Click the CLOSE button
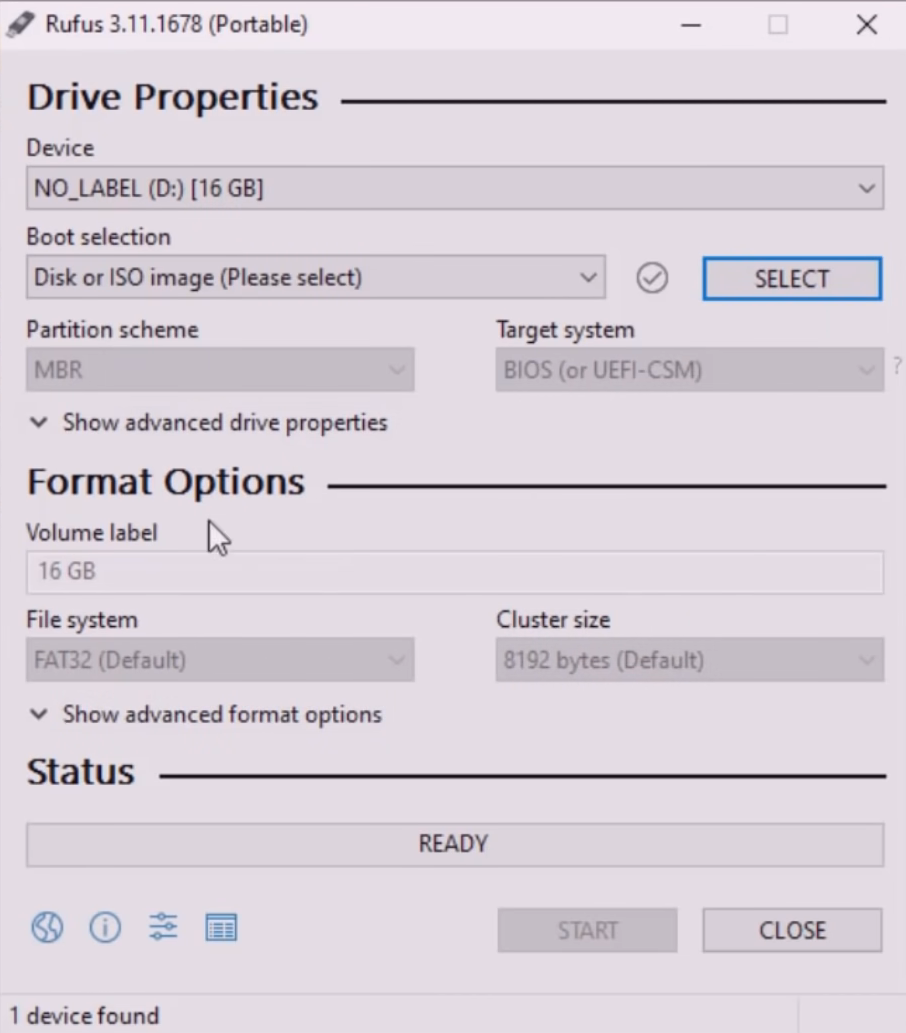 pyautogui.click(x=792, y=930)
